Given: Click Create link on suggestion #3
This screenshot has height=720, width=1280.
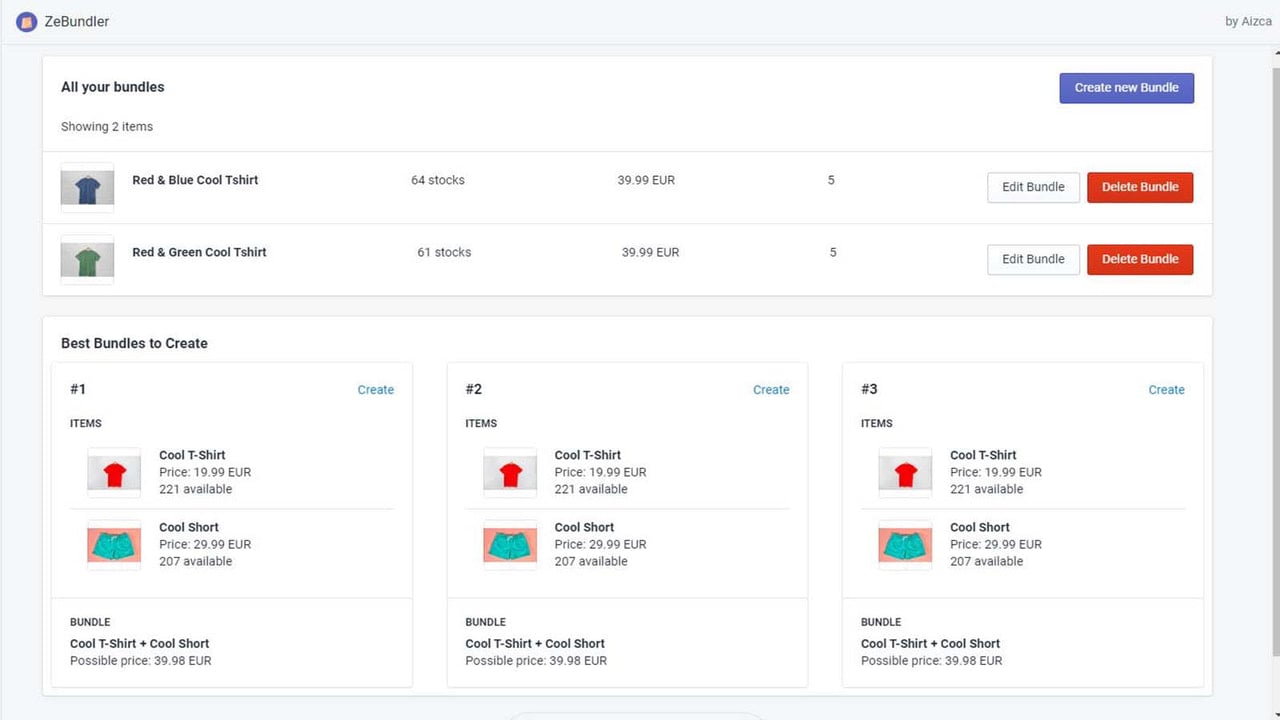Looking at the screenshot, I should [x=1166, y=390].
